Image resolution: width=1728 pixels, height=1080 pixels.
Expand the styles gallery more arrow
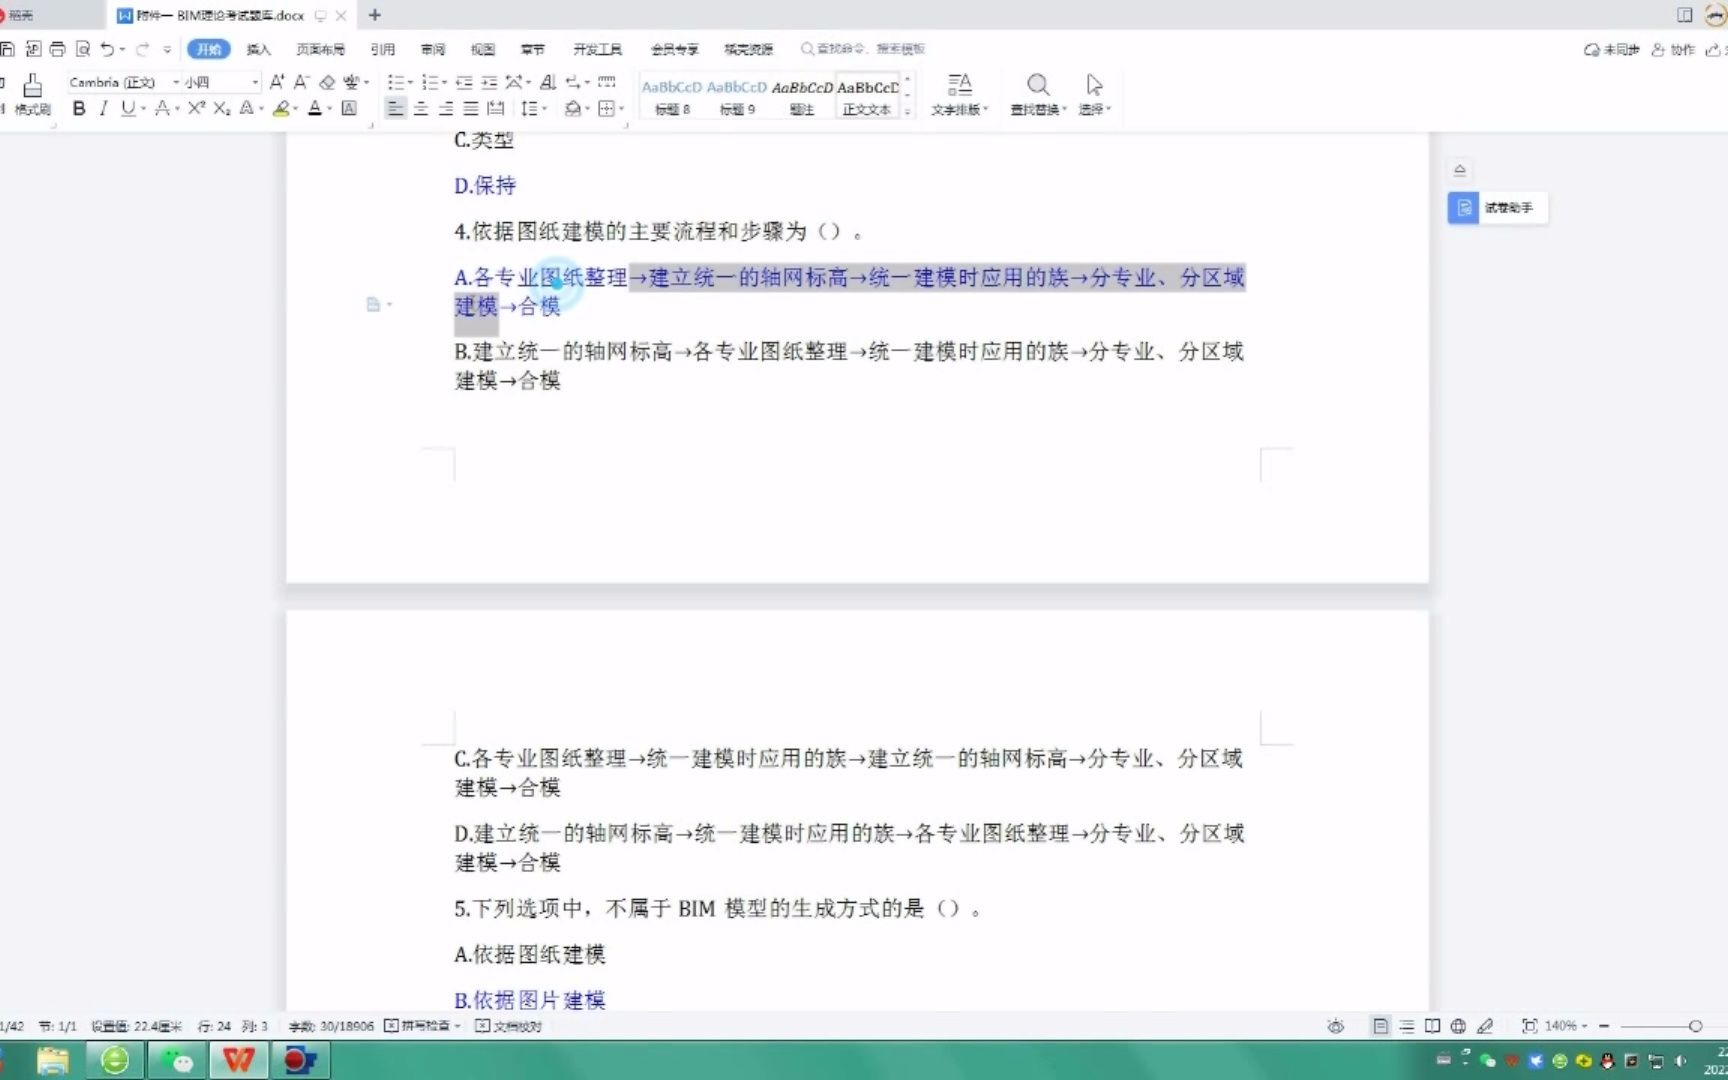(x=907, y=111)
